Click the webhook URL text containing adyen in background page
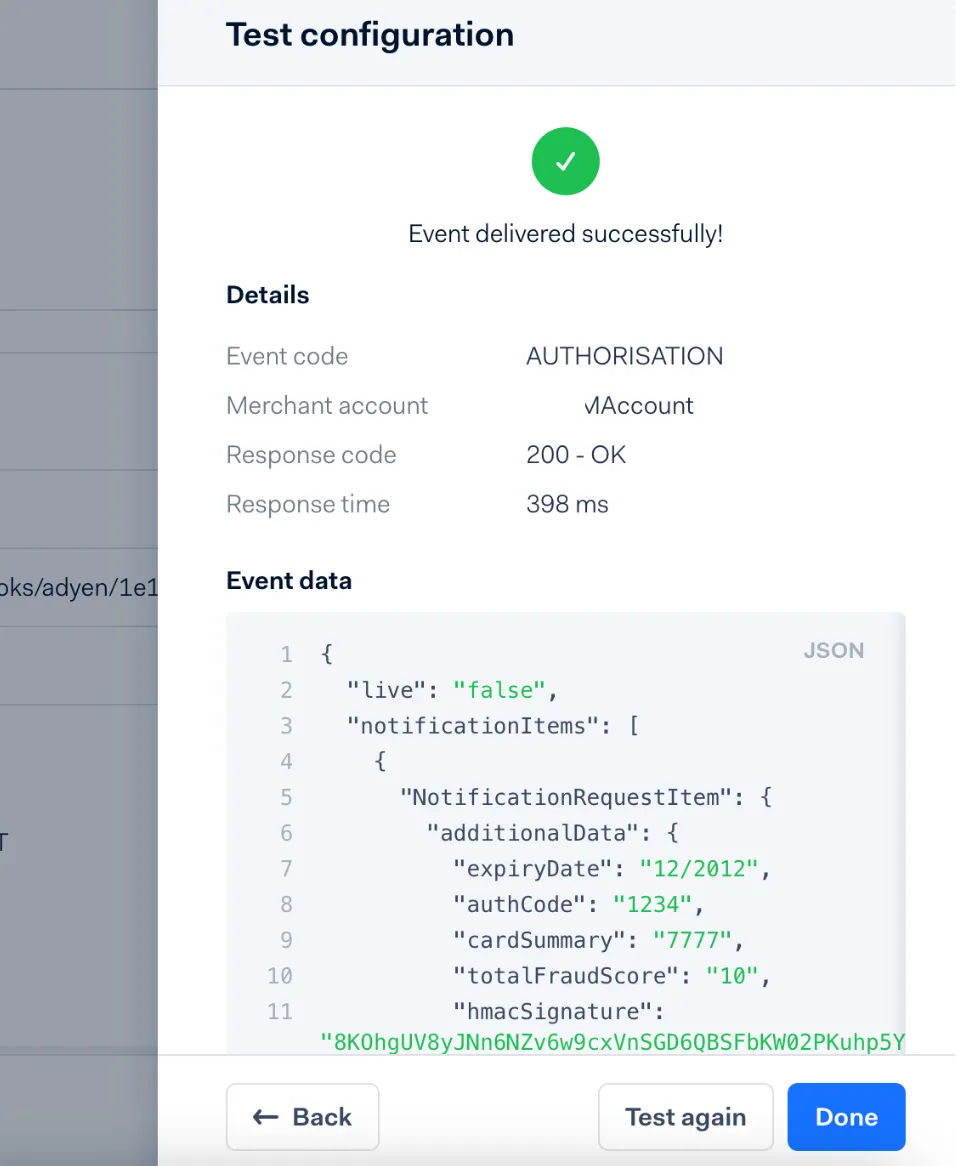This screenshot has height=1166, width=956. click(x=79, y=587)
